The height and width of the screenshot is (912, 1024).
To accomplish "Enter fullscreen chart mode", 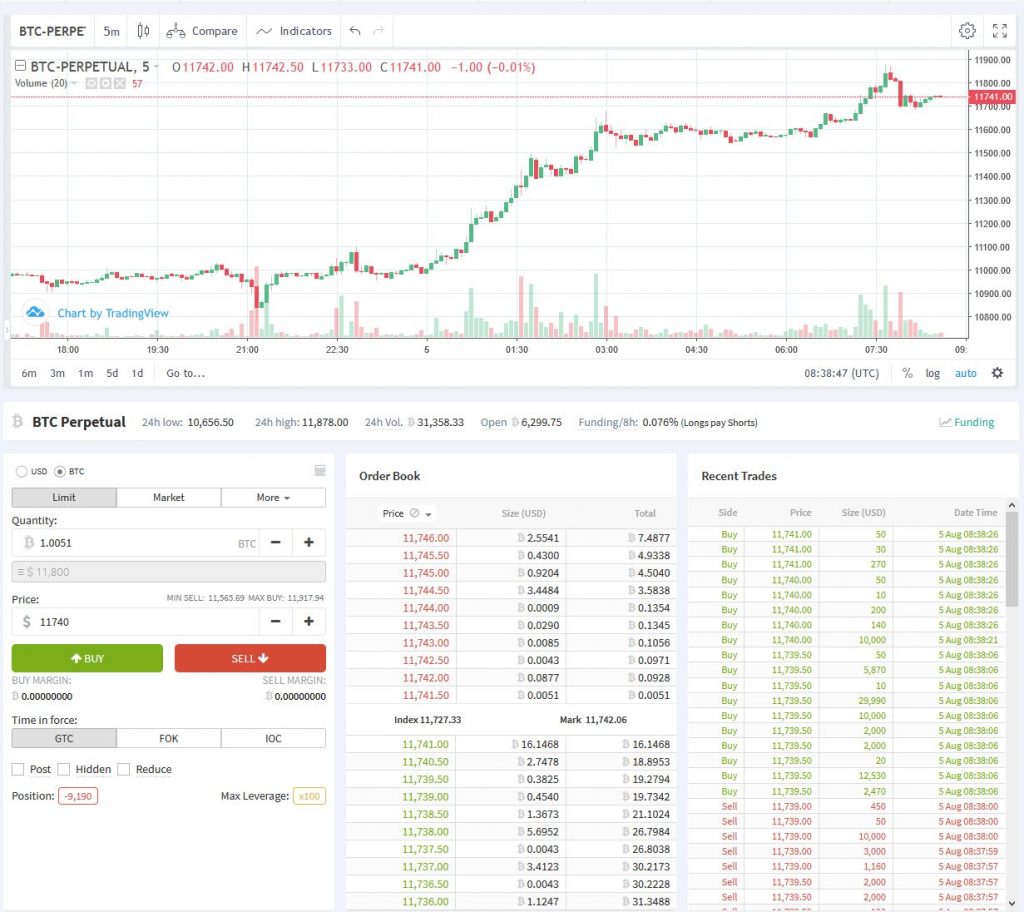I will click(x=1001, y=31).
